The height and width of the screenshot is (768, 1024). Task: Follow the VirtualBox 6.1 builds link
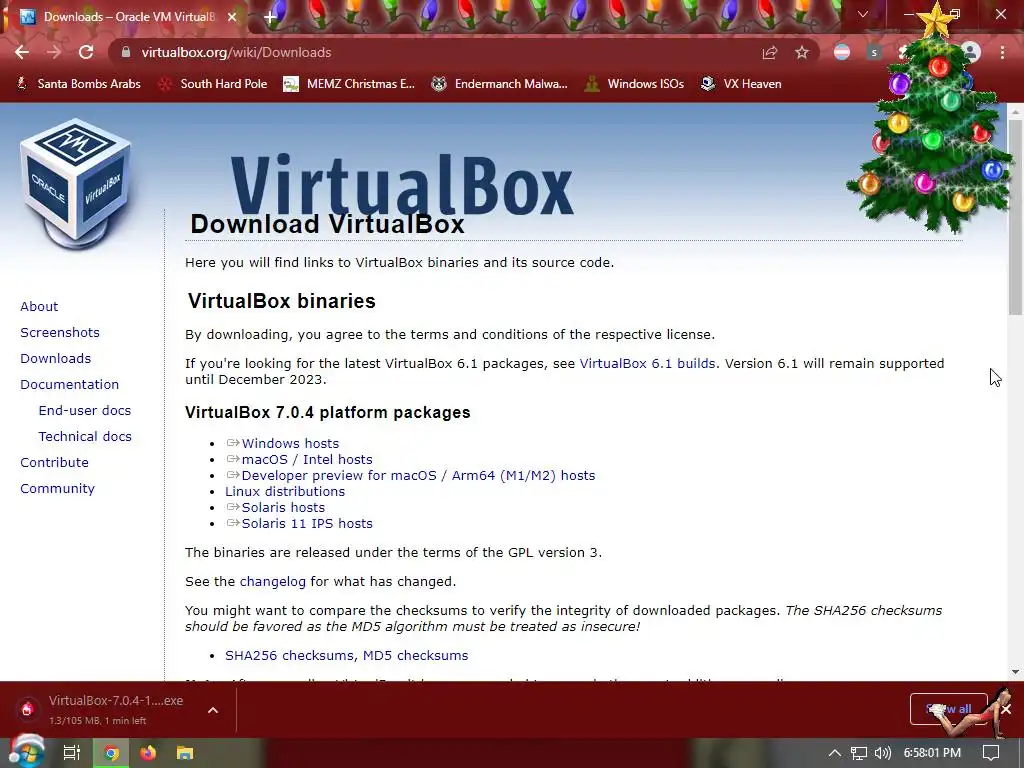pyautogui.click(x=647, y=363)
